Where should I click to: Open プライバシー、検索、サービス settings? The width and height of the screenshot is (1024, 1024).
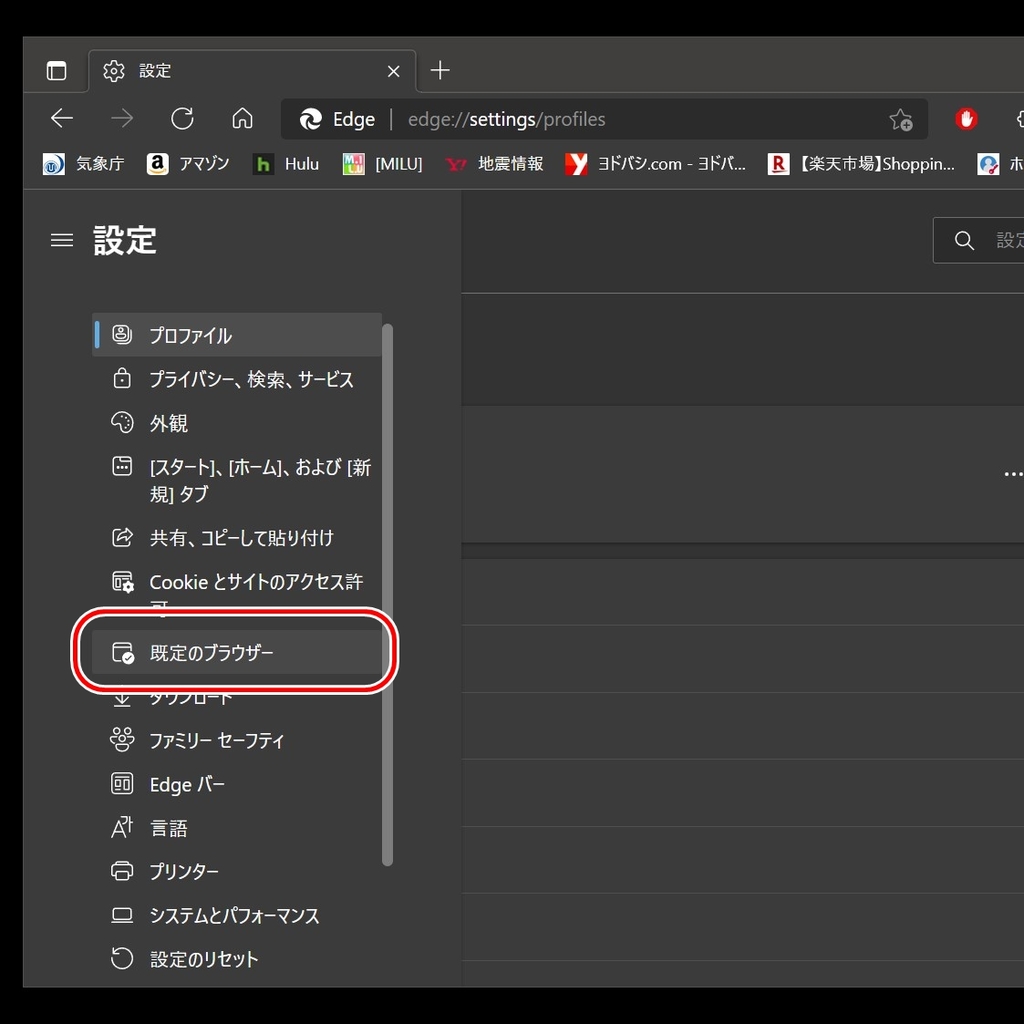tap(250, 379)
